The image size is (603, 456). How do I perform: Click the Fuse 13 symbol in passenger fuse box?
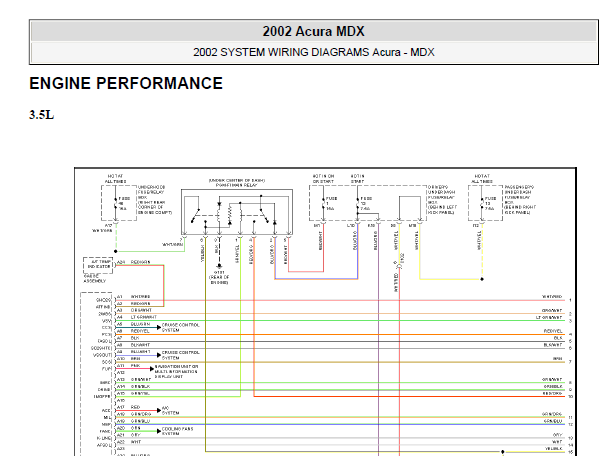[x=482, y=203]
